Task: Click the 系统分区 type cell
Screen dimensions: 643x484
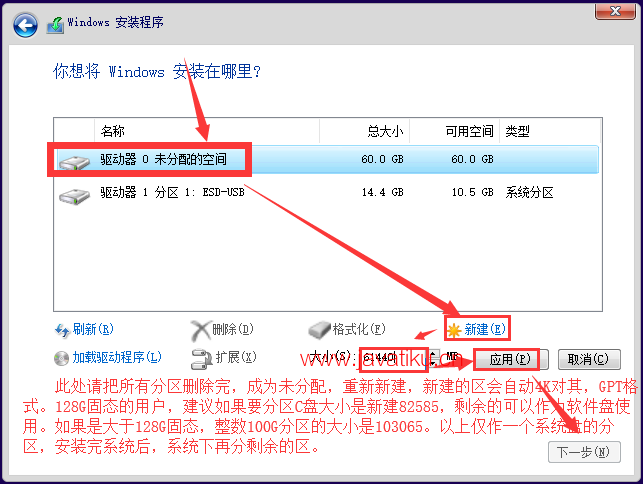Action: [529, 192]
